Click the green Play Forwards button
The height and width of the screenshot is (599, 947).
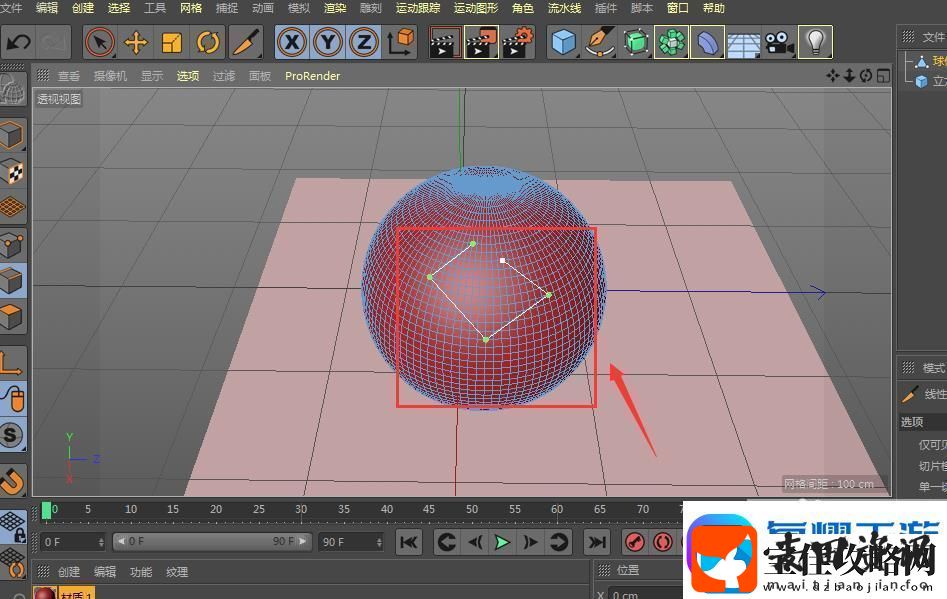click(502, 542)
